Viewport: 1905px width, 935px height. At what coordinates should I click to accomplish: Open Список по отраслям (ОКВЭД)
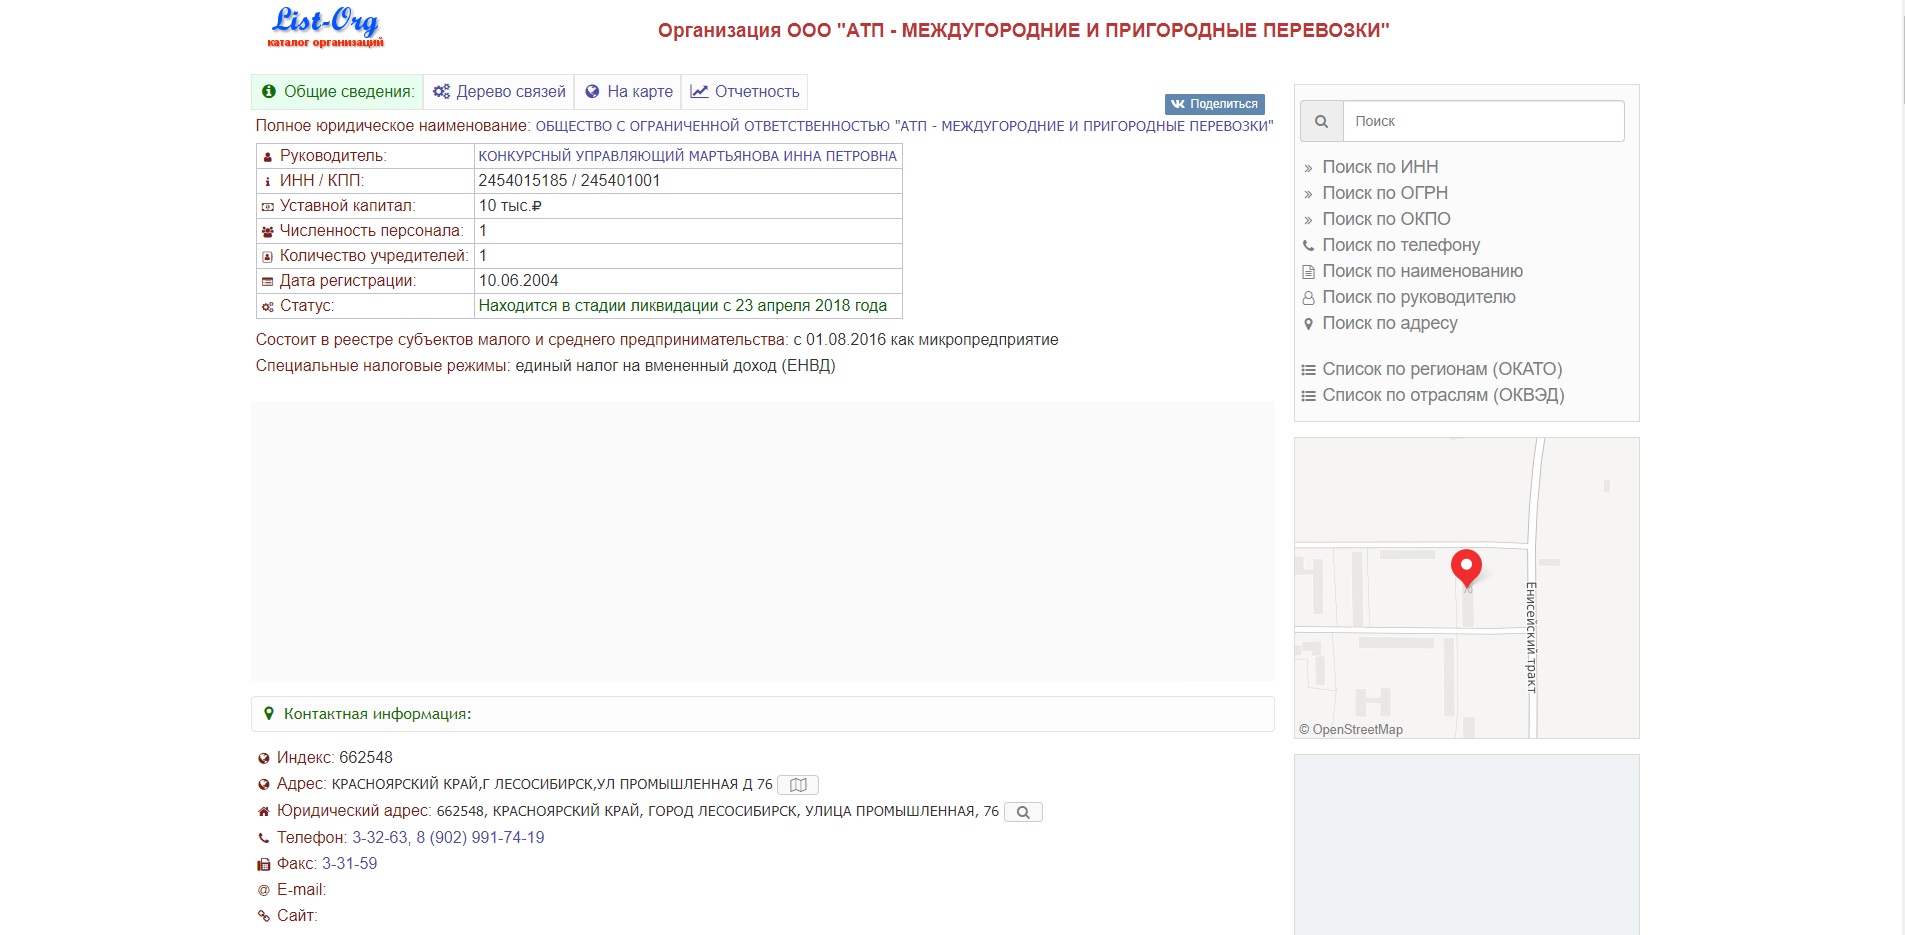click(1443, 395)
